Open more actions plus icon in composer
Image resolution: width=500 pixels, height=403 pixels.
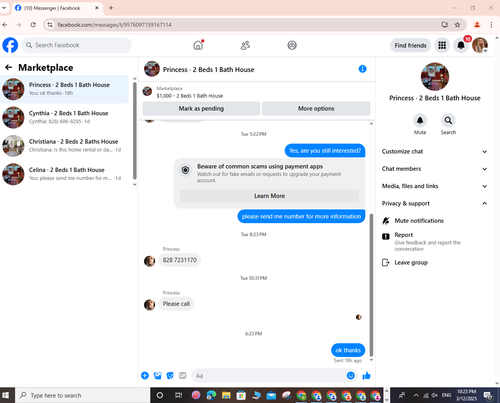(x=145, y=376)
